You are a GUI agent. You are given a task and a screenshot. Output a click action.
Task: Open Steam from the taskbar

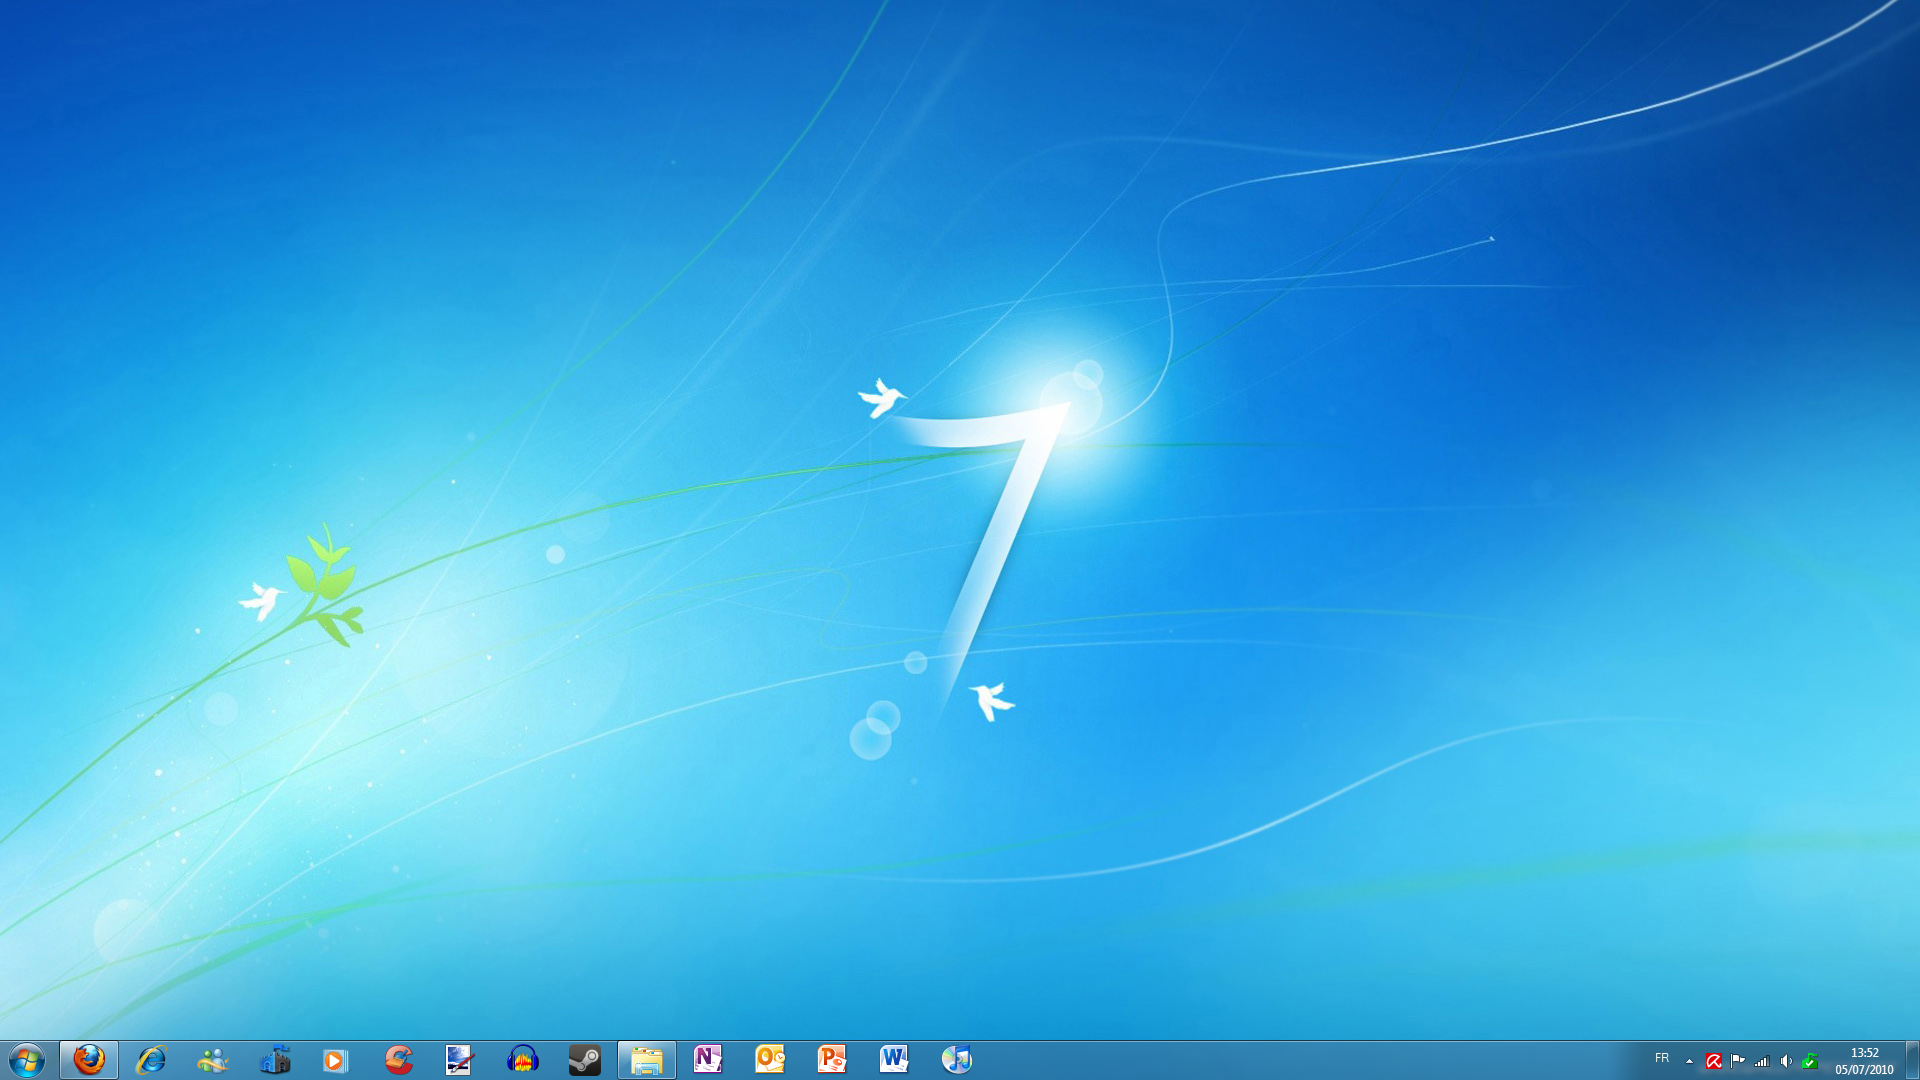(584, 1060)
